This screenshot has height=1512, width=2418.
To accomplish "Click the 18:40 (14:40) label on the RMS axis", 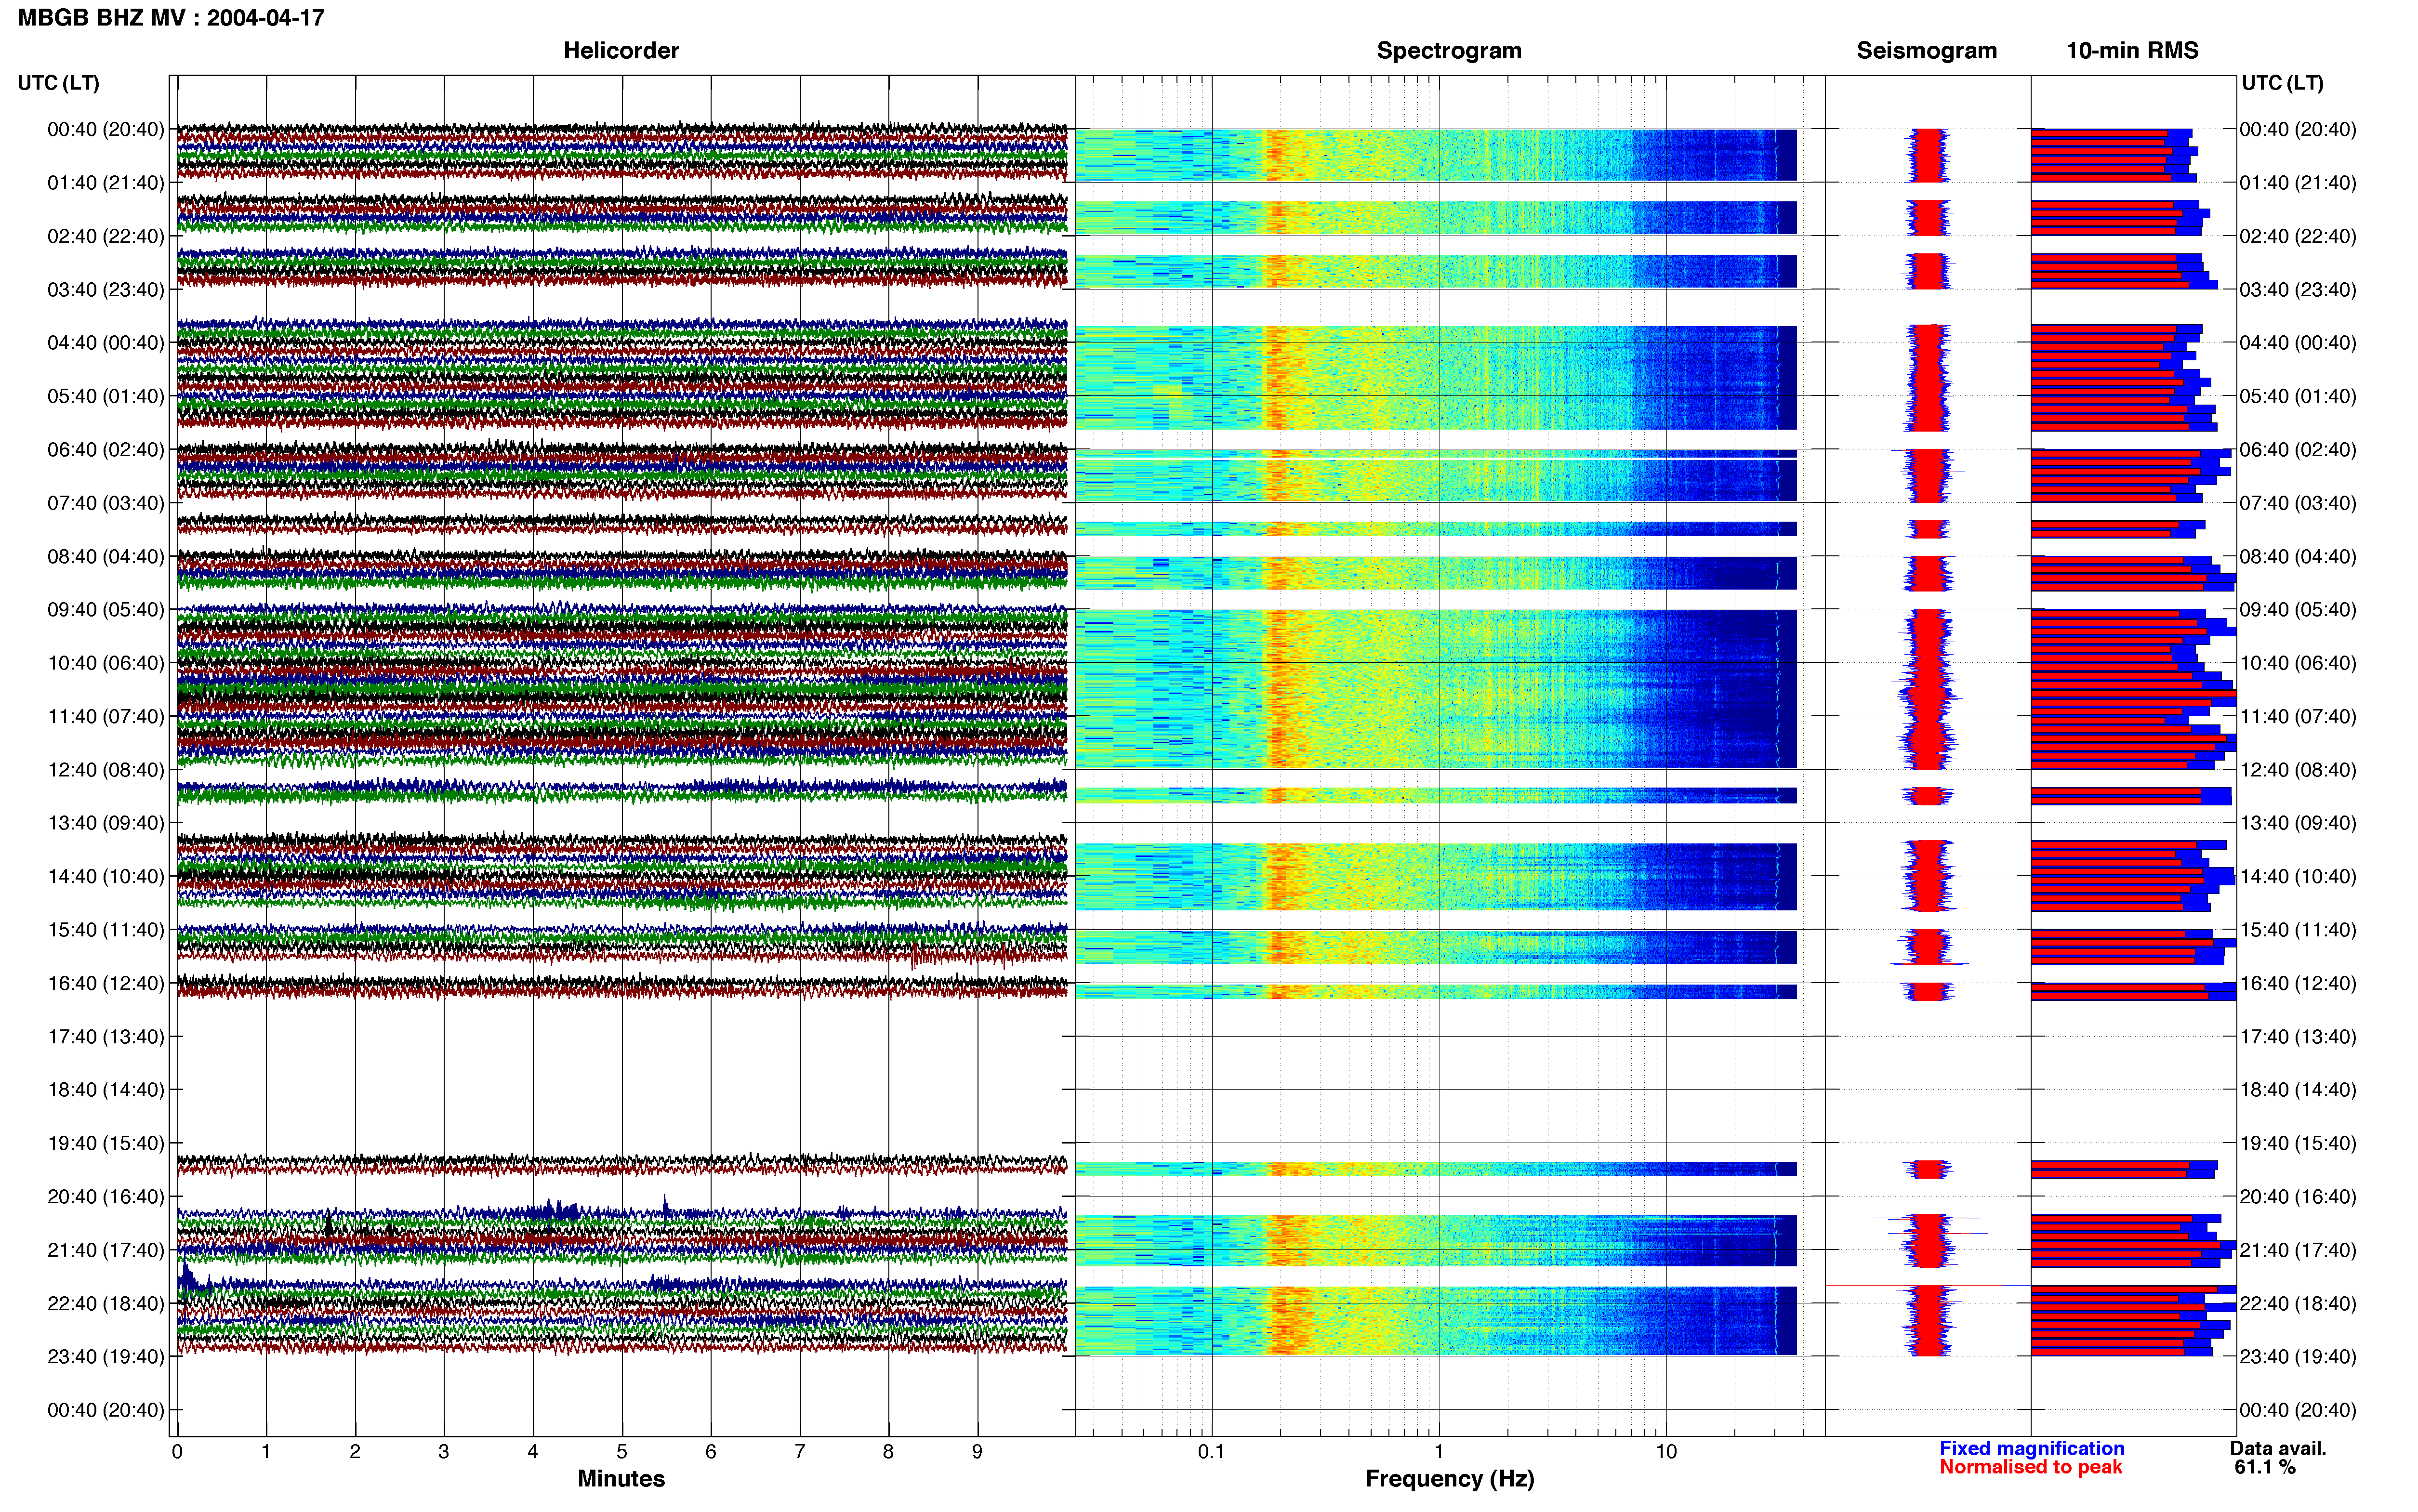I will 2298,1090.
